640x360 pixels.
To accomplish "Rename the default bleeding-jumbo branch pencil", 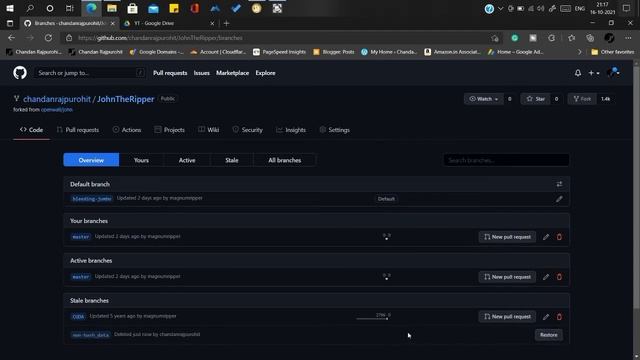I will click(x=559, y=199).
